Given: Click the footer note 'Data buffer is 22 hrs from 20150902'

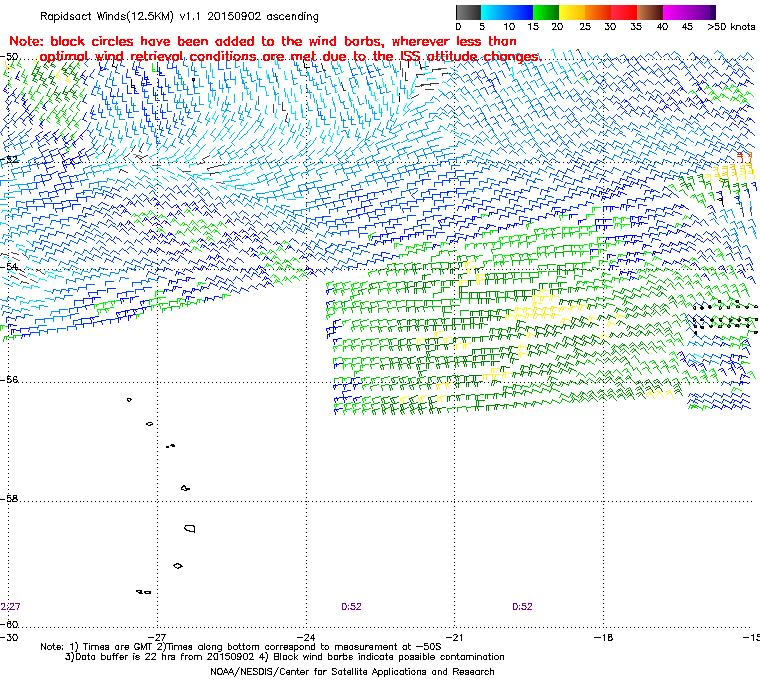Looking at the screenshot, I should point(165,657).
